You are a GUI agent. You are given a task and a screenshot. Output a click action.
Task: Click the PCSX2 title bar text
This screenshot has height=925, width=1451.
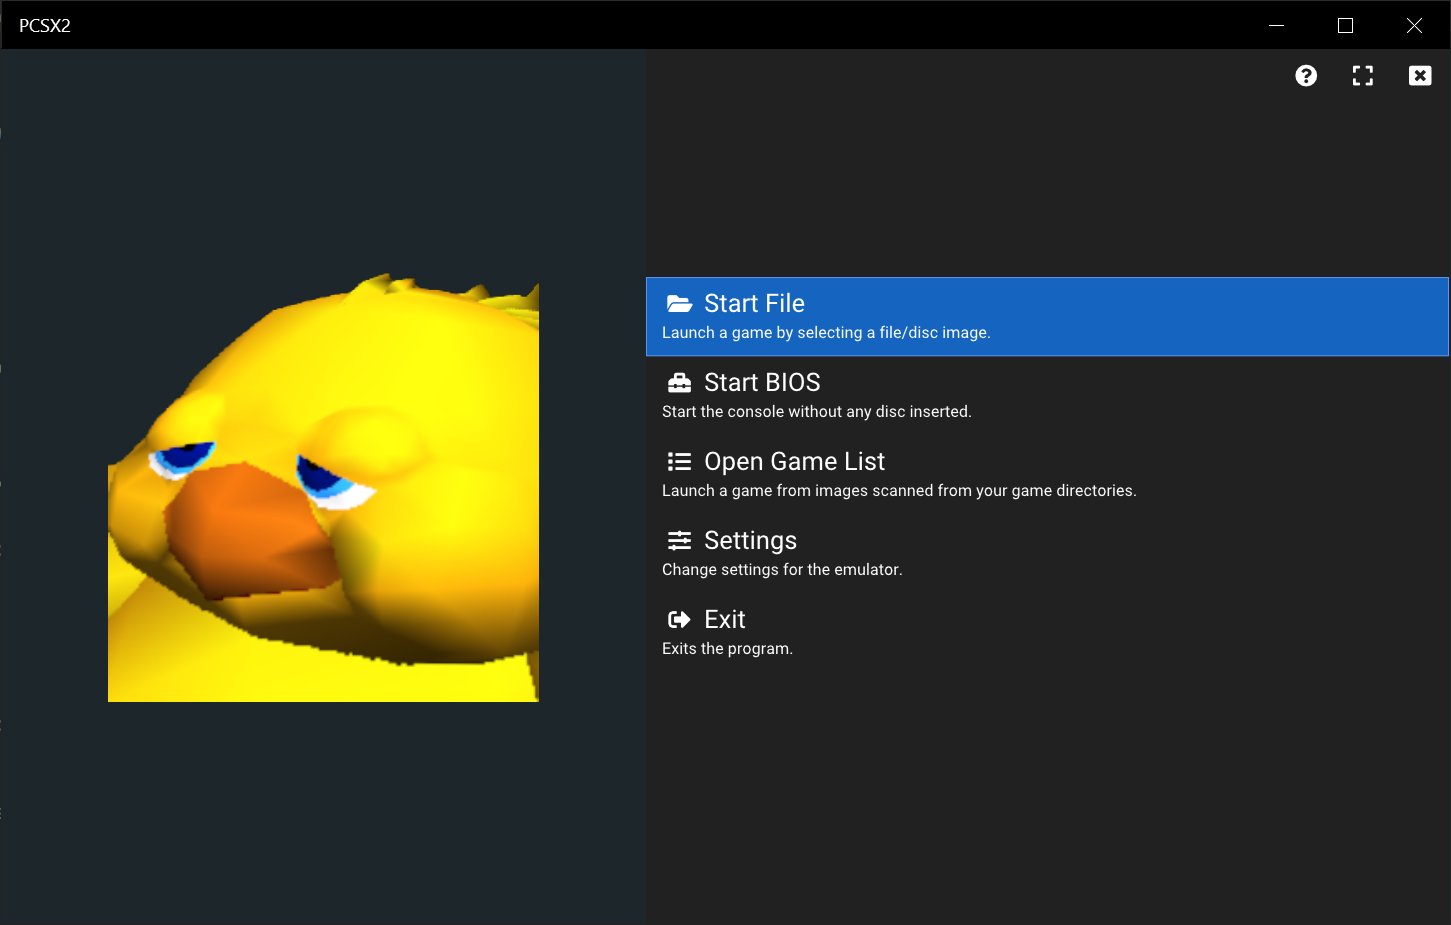45,26
